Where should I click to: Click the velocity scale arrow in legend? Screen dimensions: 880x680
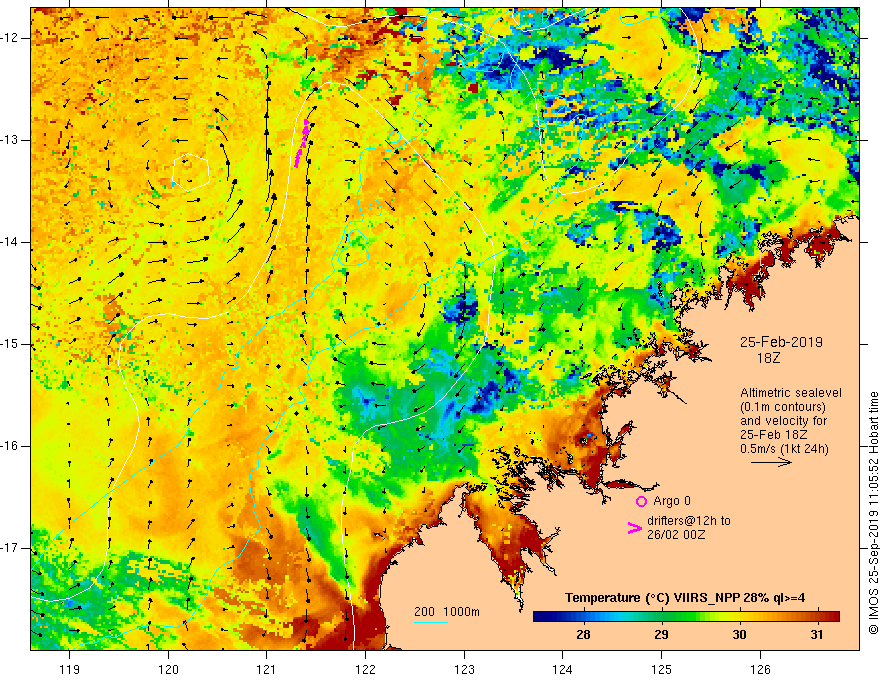(x=771, y=462)
